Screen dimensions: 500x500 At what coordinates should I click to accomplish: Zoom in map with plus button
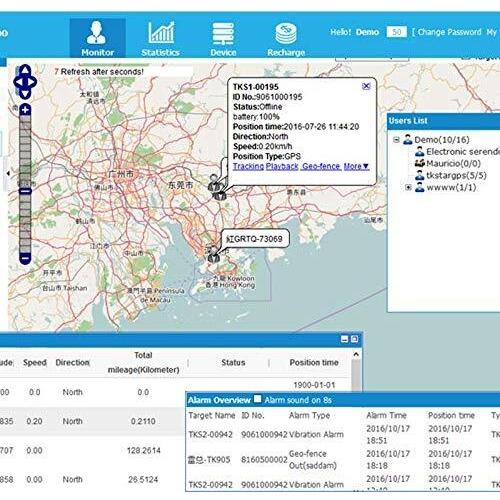pos(25,109)
